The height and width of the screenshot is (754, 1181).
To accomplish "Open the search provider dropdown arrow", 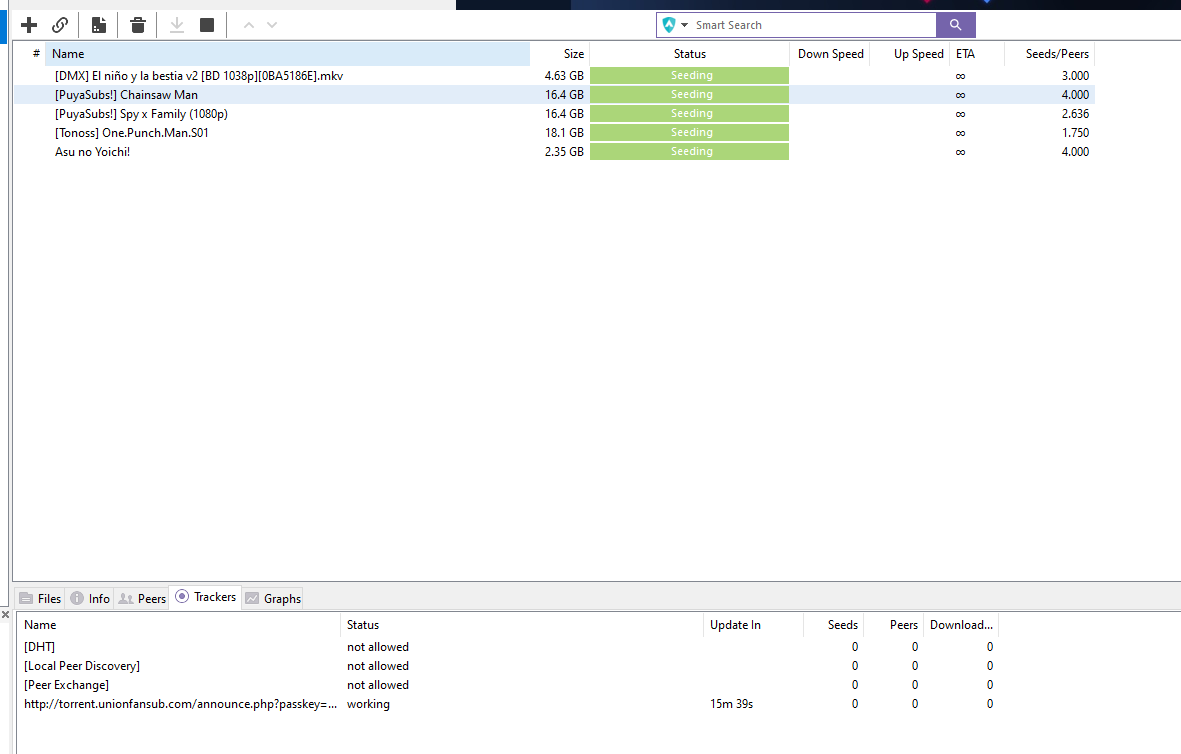I will pyautogui.click(x=685, y=25).
